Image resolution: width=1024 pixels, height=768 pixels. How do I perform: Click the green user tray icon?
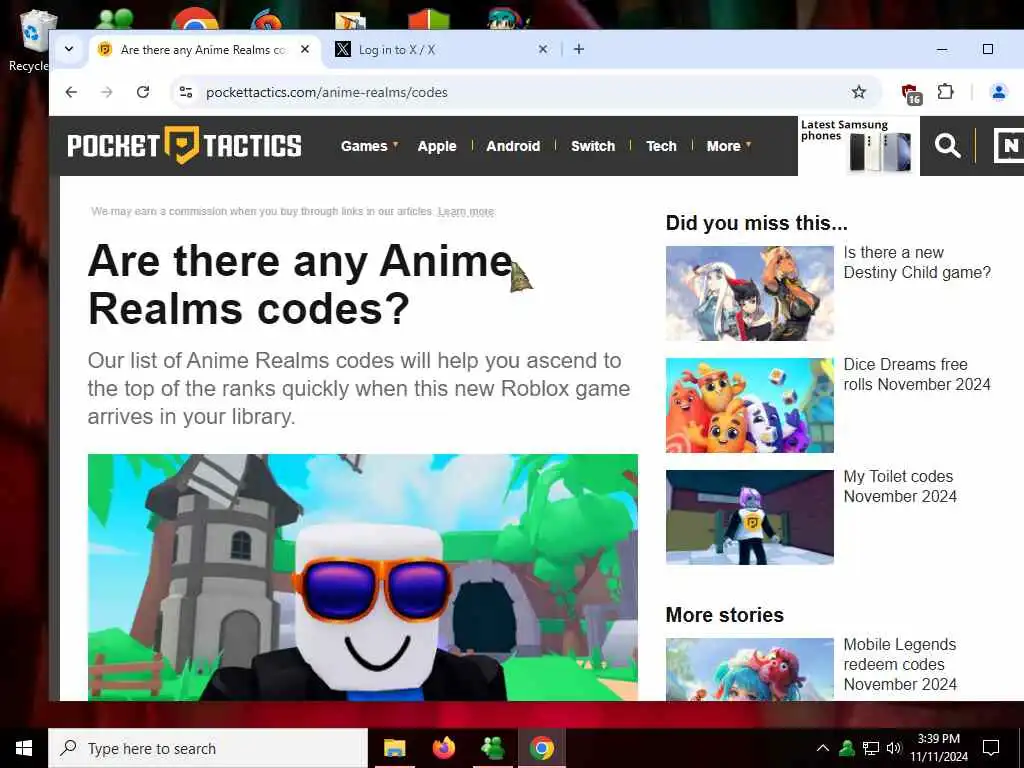point(847,748)
